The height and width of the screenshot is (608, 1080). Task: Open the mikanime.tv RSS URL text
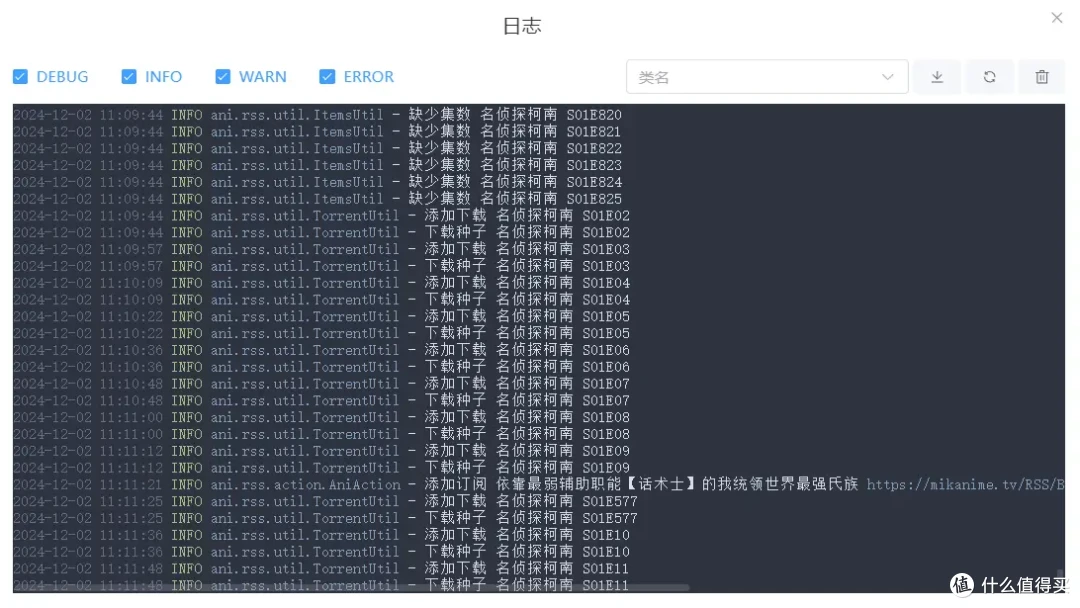tap(966, 485)
